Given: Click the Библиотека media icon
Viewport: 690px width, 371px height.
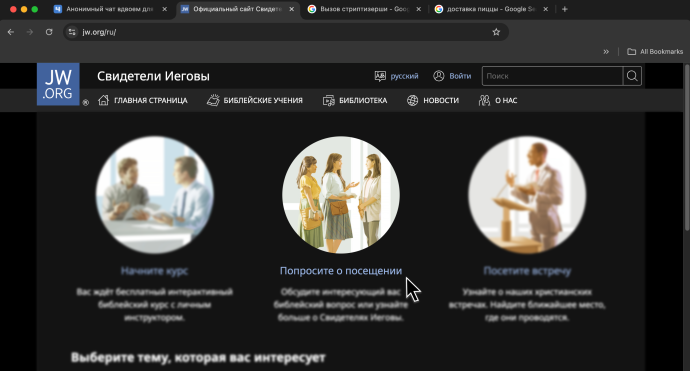Looking at the screenshot, I should click(x=329, y=101).
